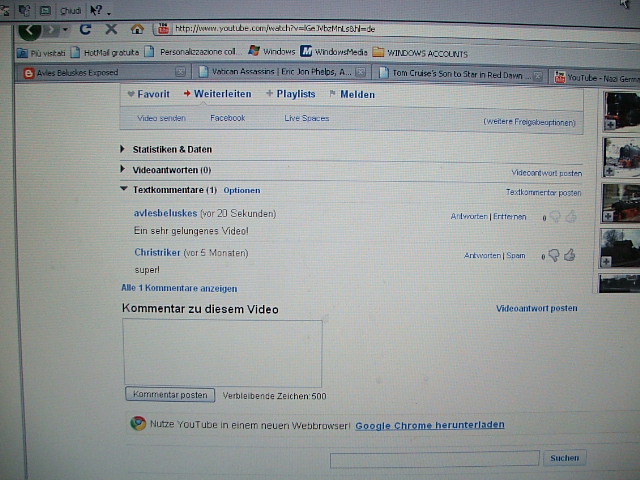Open comment Optionen link
Screen dimensions: 640x480
click(242, 191)
